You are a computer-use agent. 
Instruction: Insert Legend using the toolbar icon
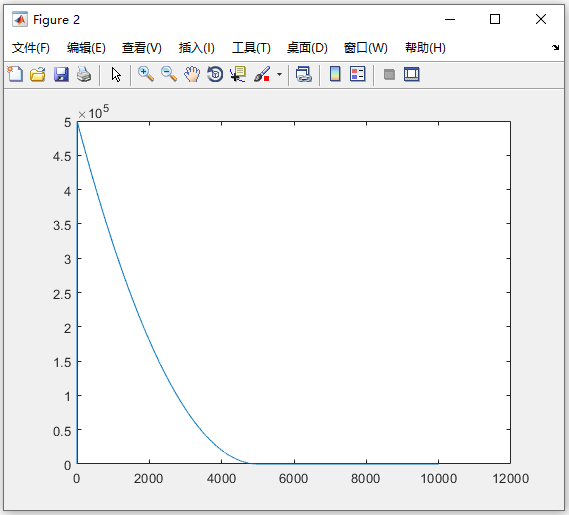(x=358, y=74)
